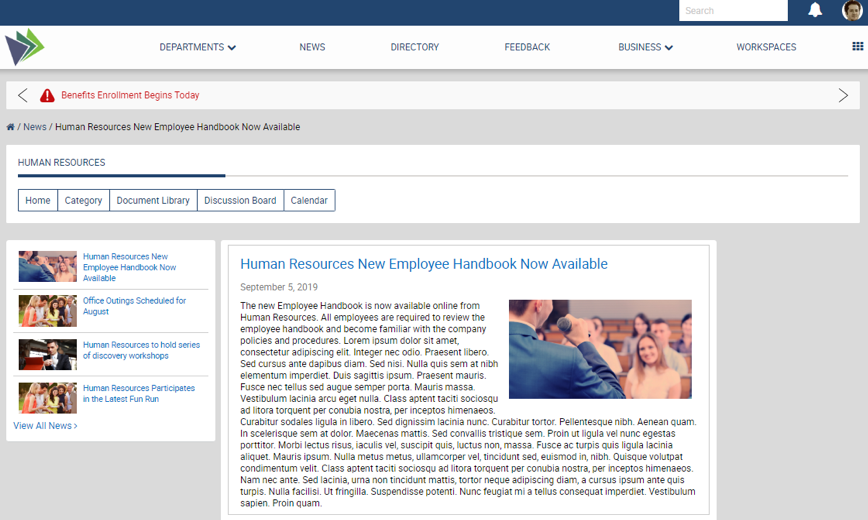Click the red alert warning icon
The height and width of the screenshot is (520, 868).
[x=47, y=96]
